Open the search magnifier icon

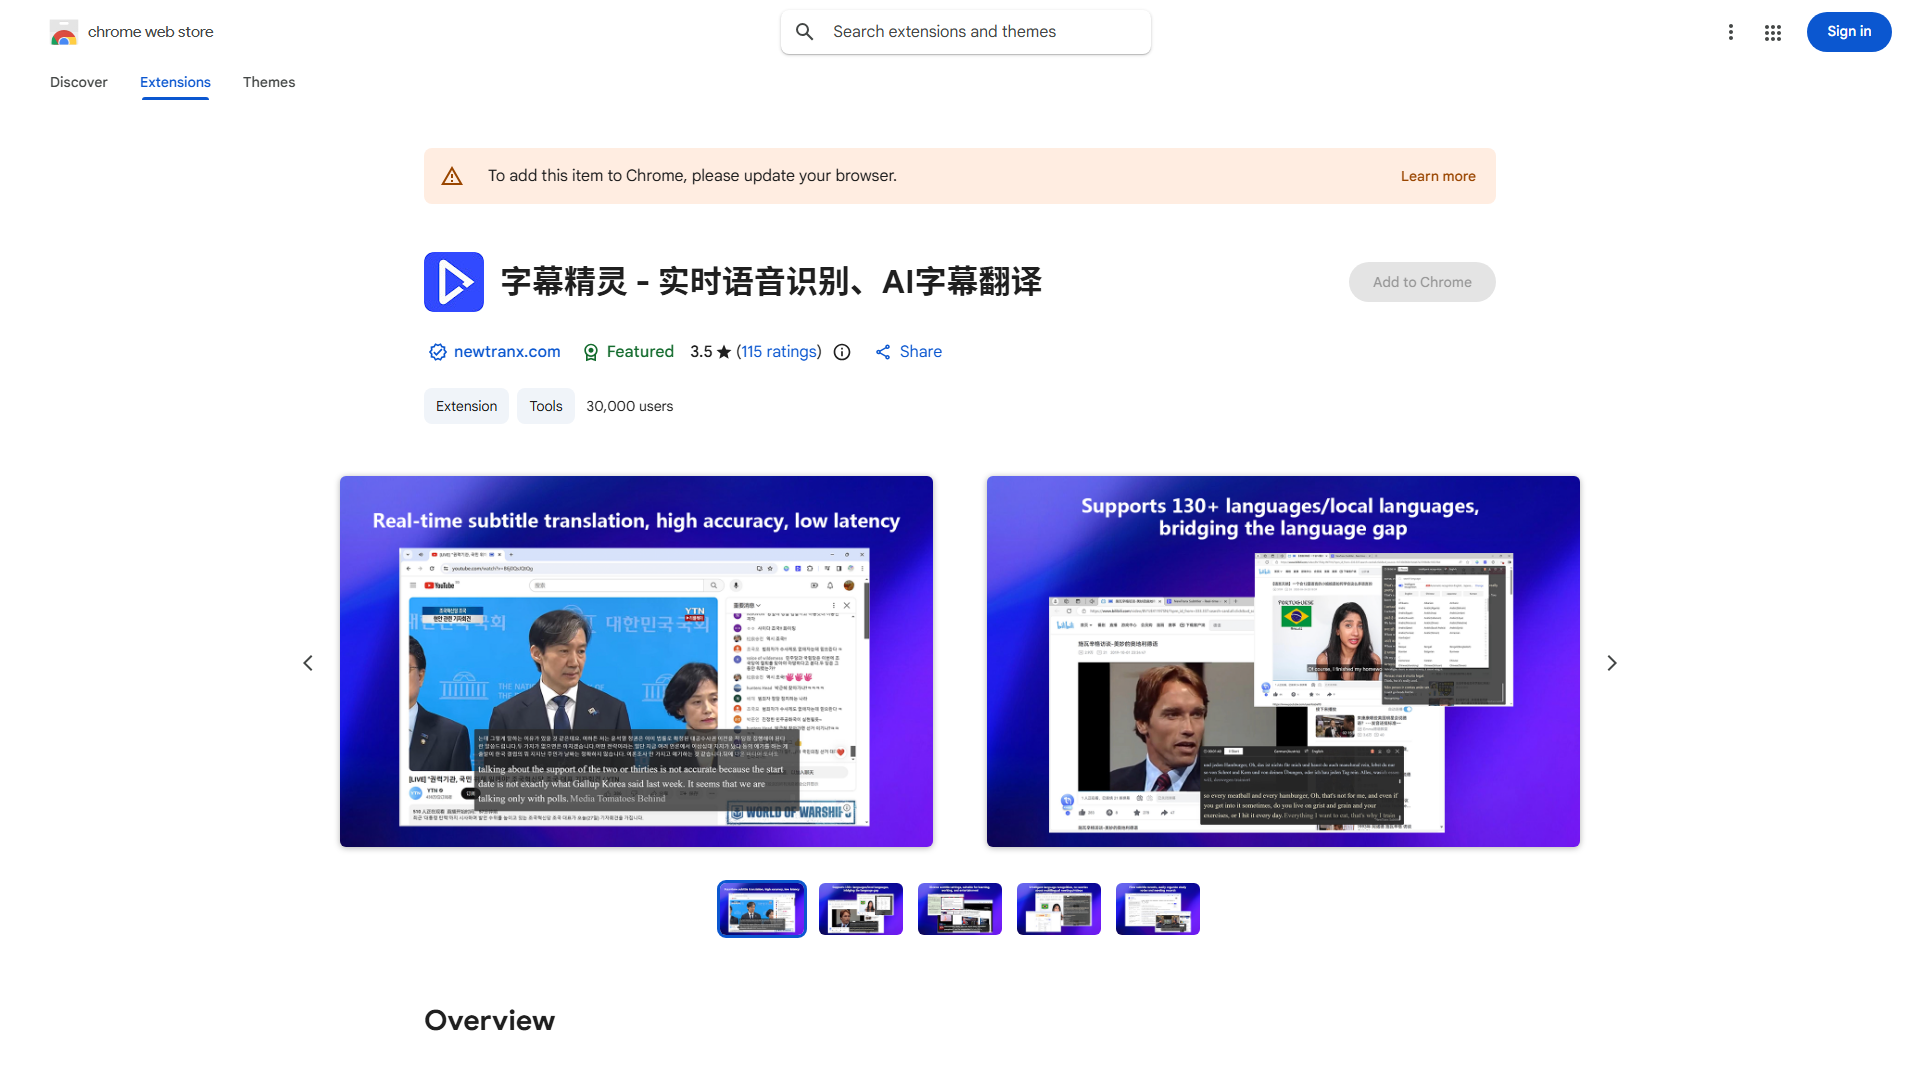[805, 31]
